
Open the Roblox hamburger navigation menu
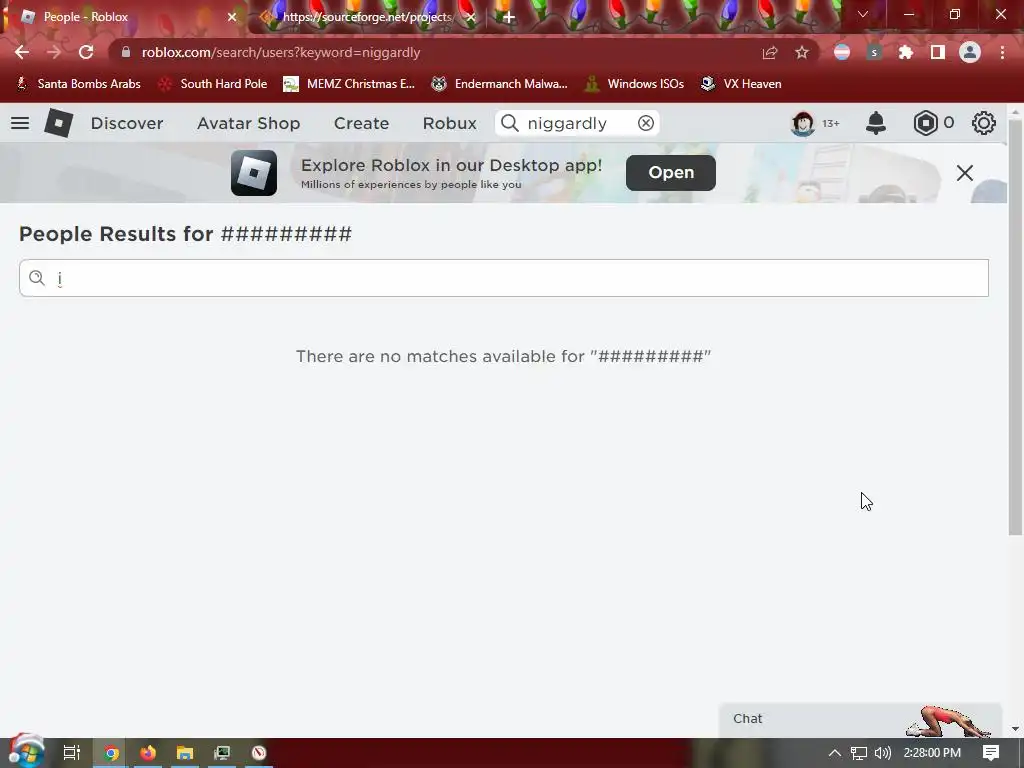pos(20,123)
